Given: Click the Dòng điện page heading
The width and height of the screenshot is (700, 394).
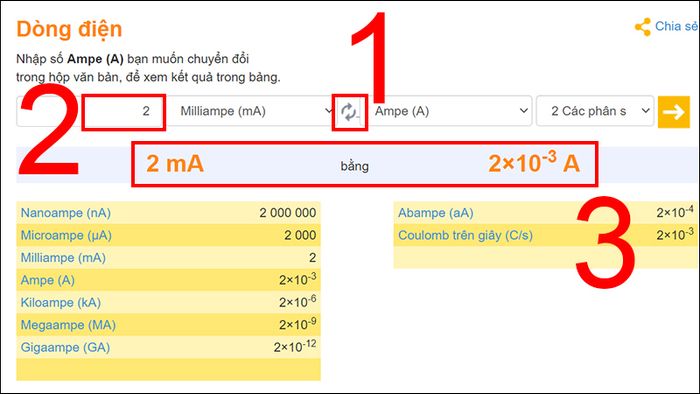Looking at the screenshot, I should click(69, 29).
